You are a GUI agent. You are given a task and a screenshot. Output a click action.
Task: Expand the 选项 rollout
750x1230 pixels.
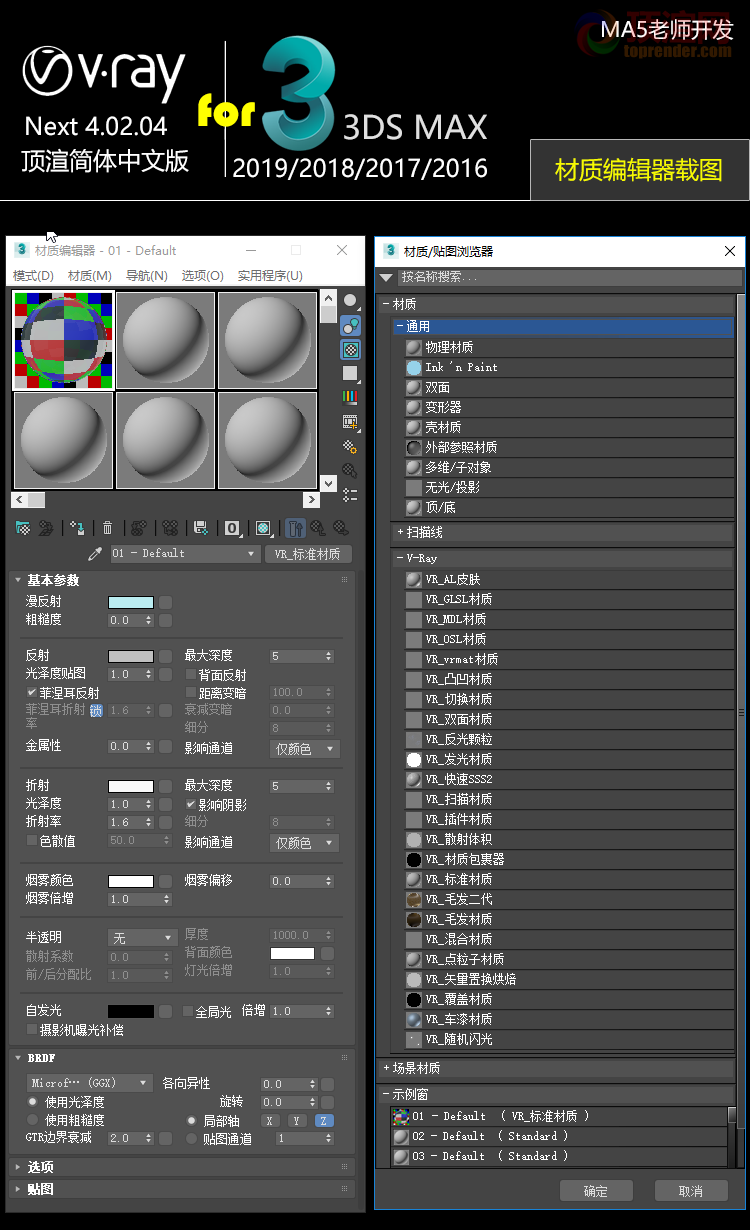pyautogui.click(x=181, y=1167)
